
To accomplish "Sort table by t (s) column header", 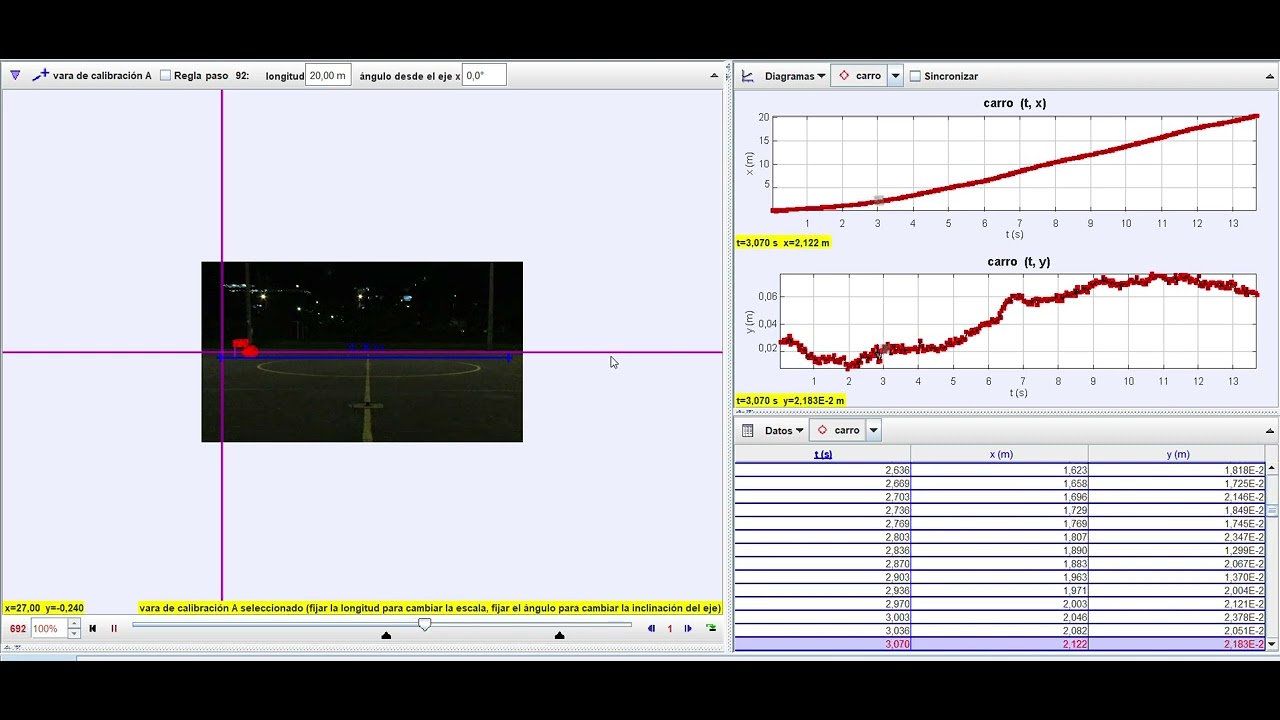I will tap(822, 454).
